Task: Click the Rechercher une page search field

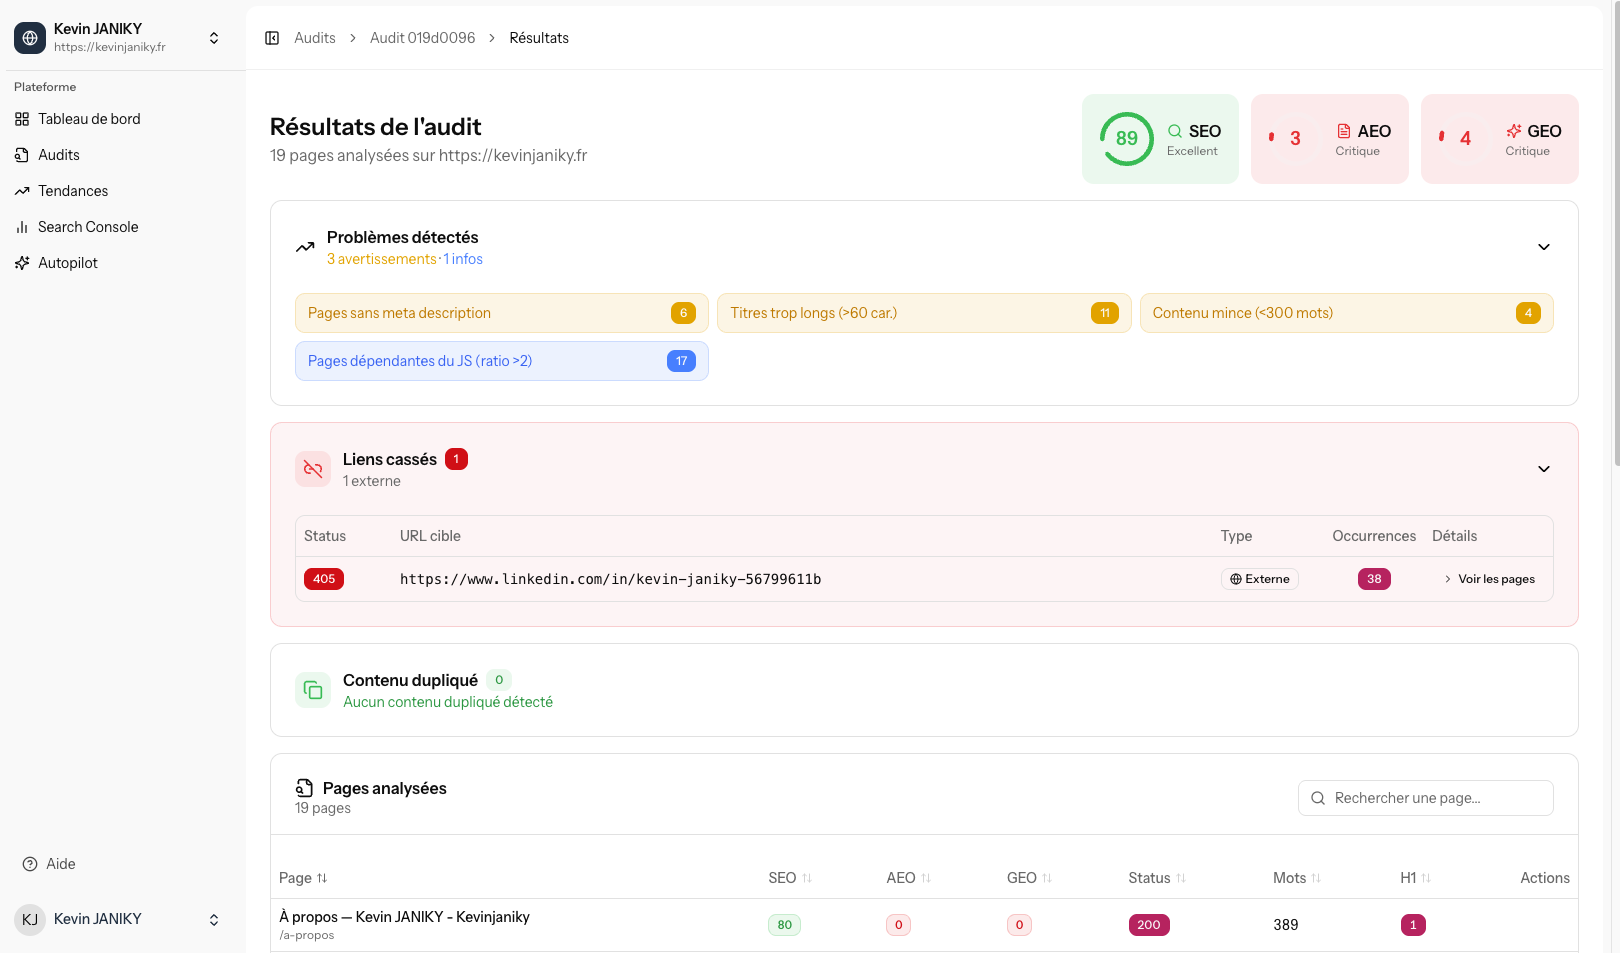Action: pyautogui.click(x=1425, y=797)
